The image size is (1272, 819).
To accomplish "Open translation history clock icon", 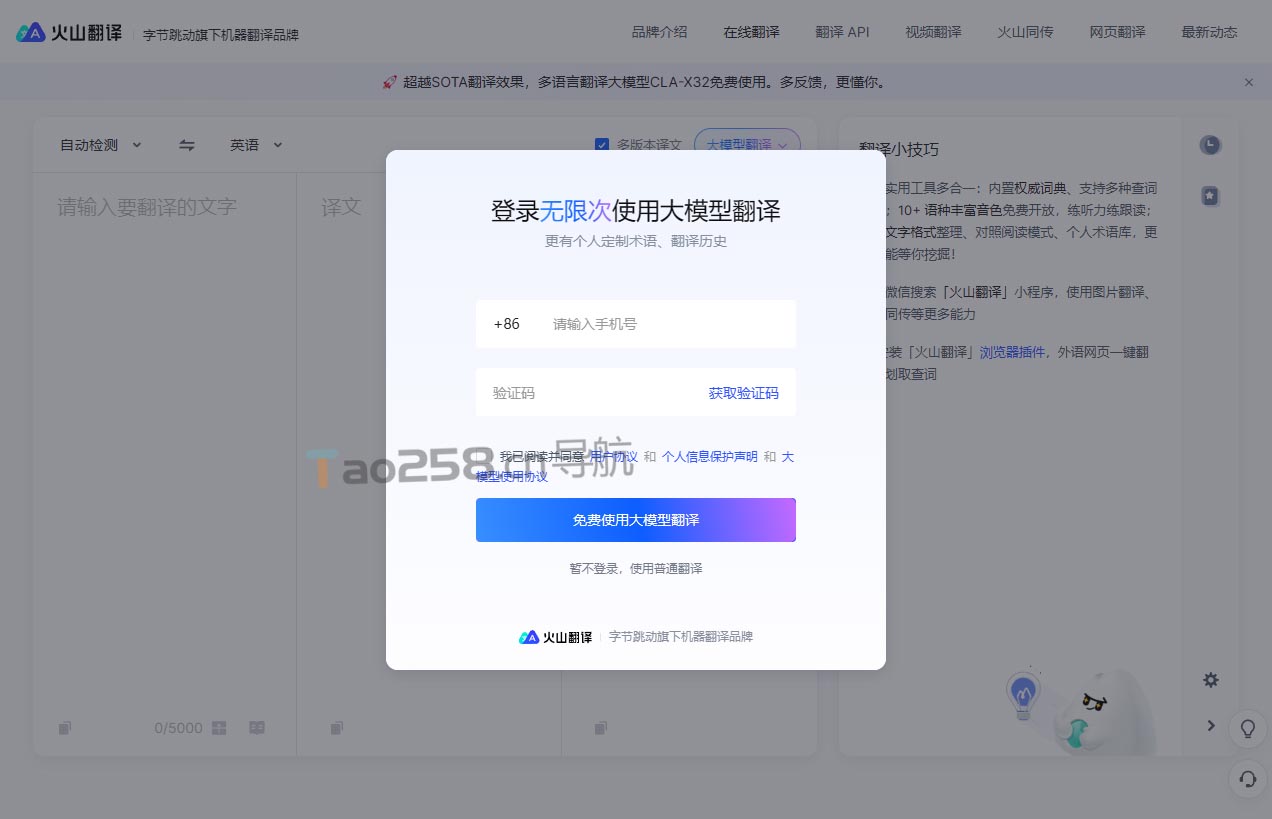I will coord(1210,145).
